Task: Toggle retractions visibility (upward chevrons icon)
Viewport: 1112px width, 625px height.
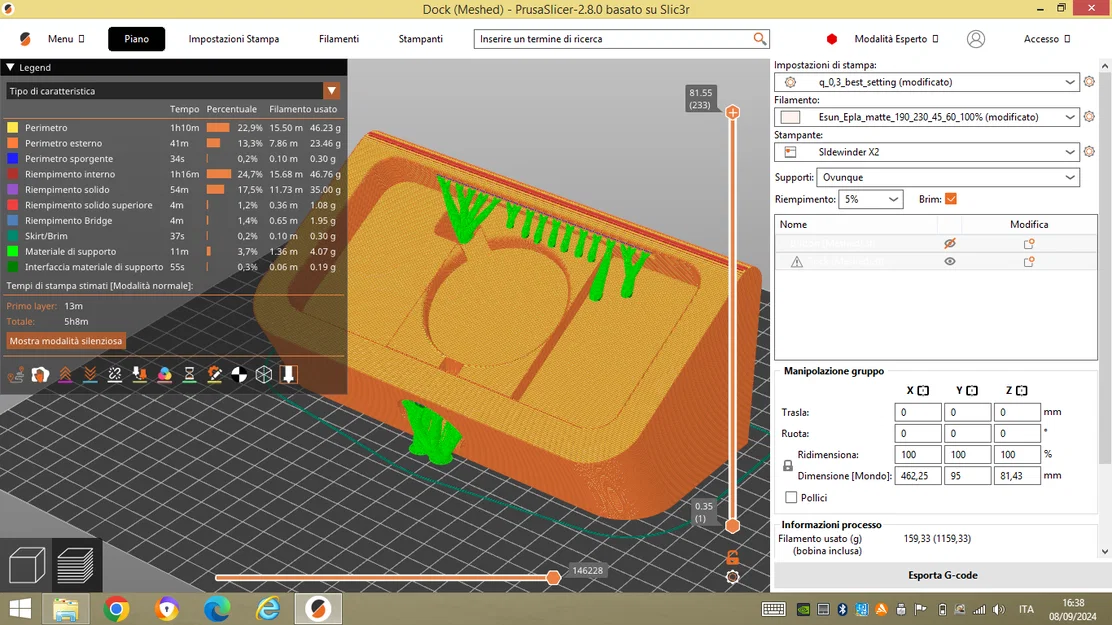Action: 65,375
